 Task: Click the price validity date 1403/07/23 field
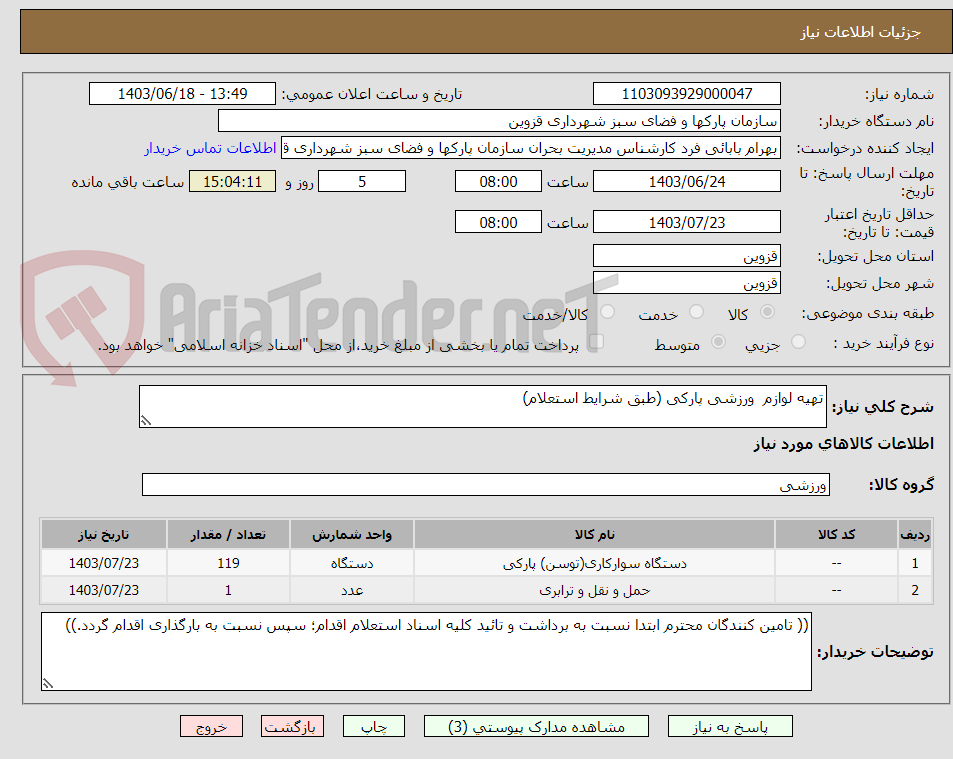(x=687, y=222)
